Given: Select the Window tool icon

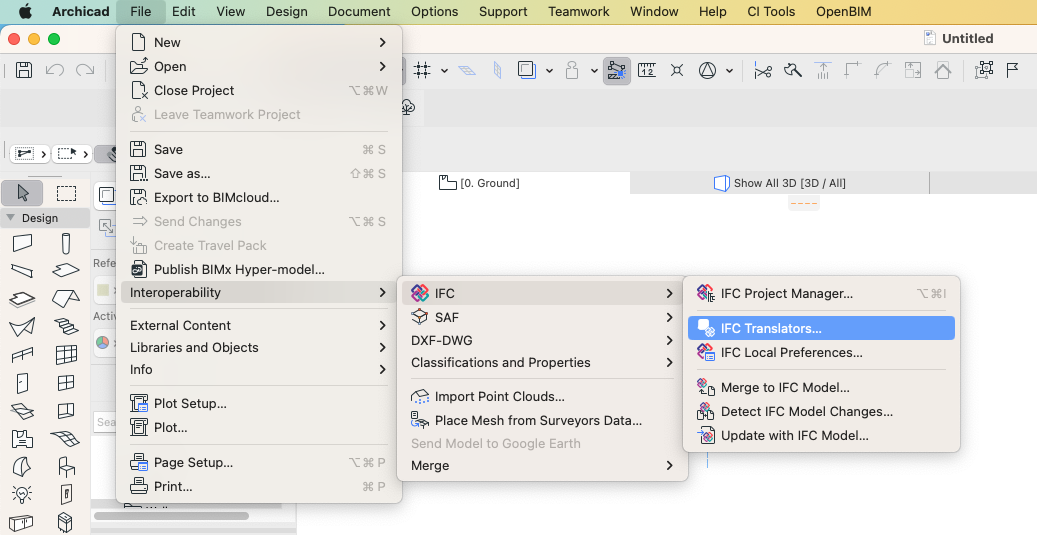Looking at the screenshot, I should (65, 383).
